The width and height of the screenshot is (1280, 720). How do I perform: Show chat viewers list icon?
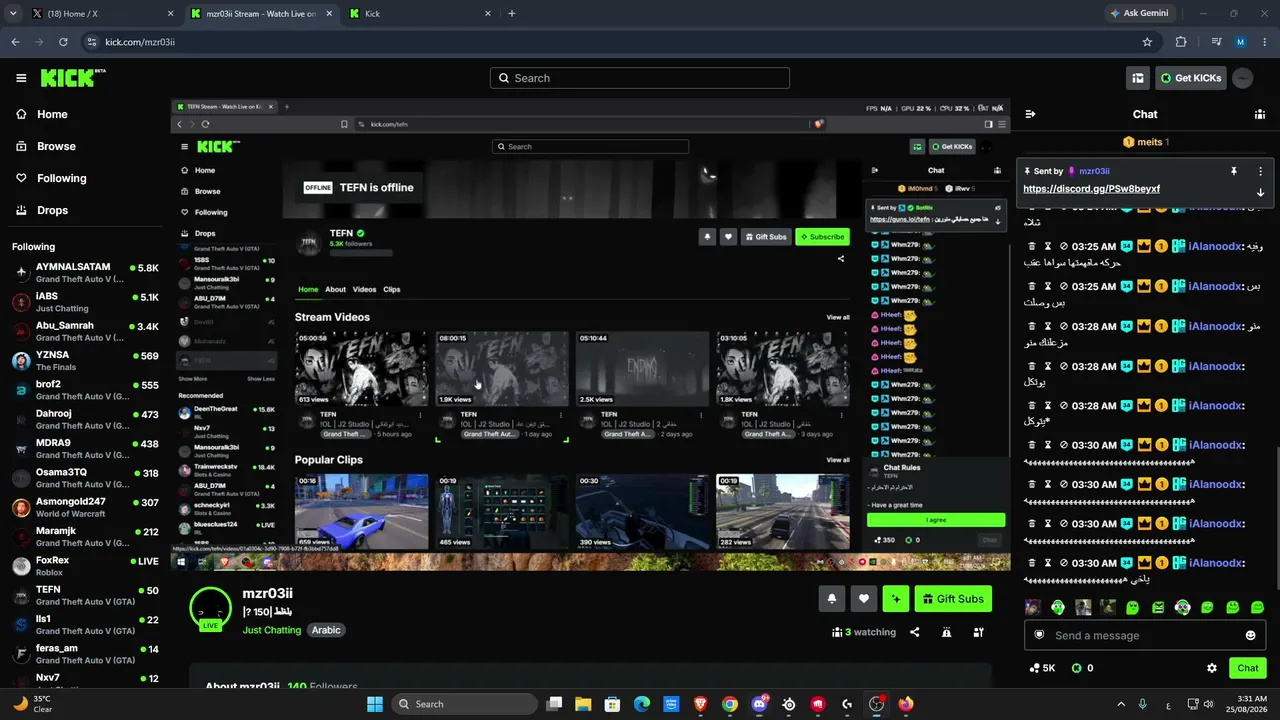pos(1260,114)
